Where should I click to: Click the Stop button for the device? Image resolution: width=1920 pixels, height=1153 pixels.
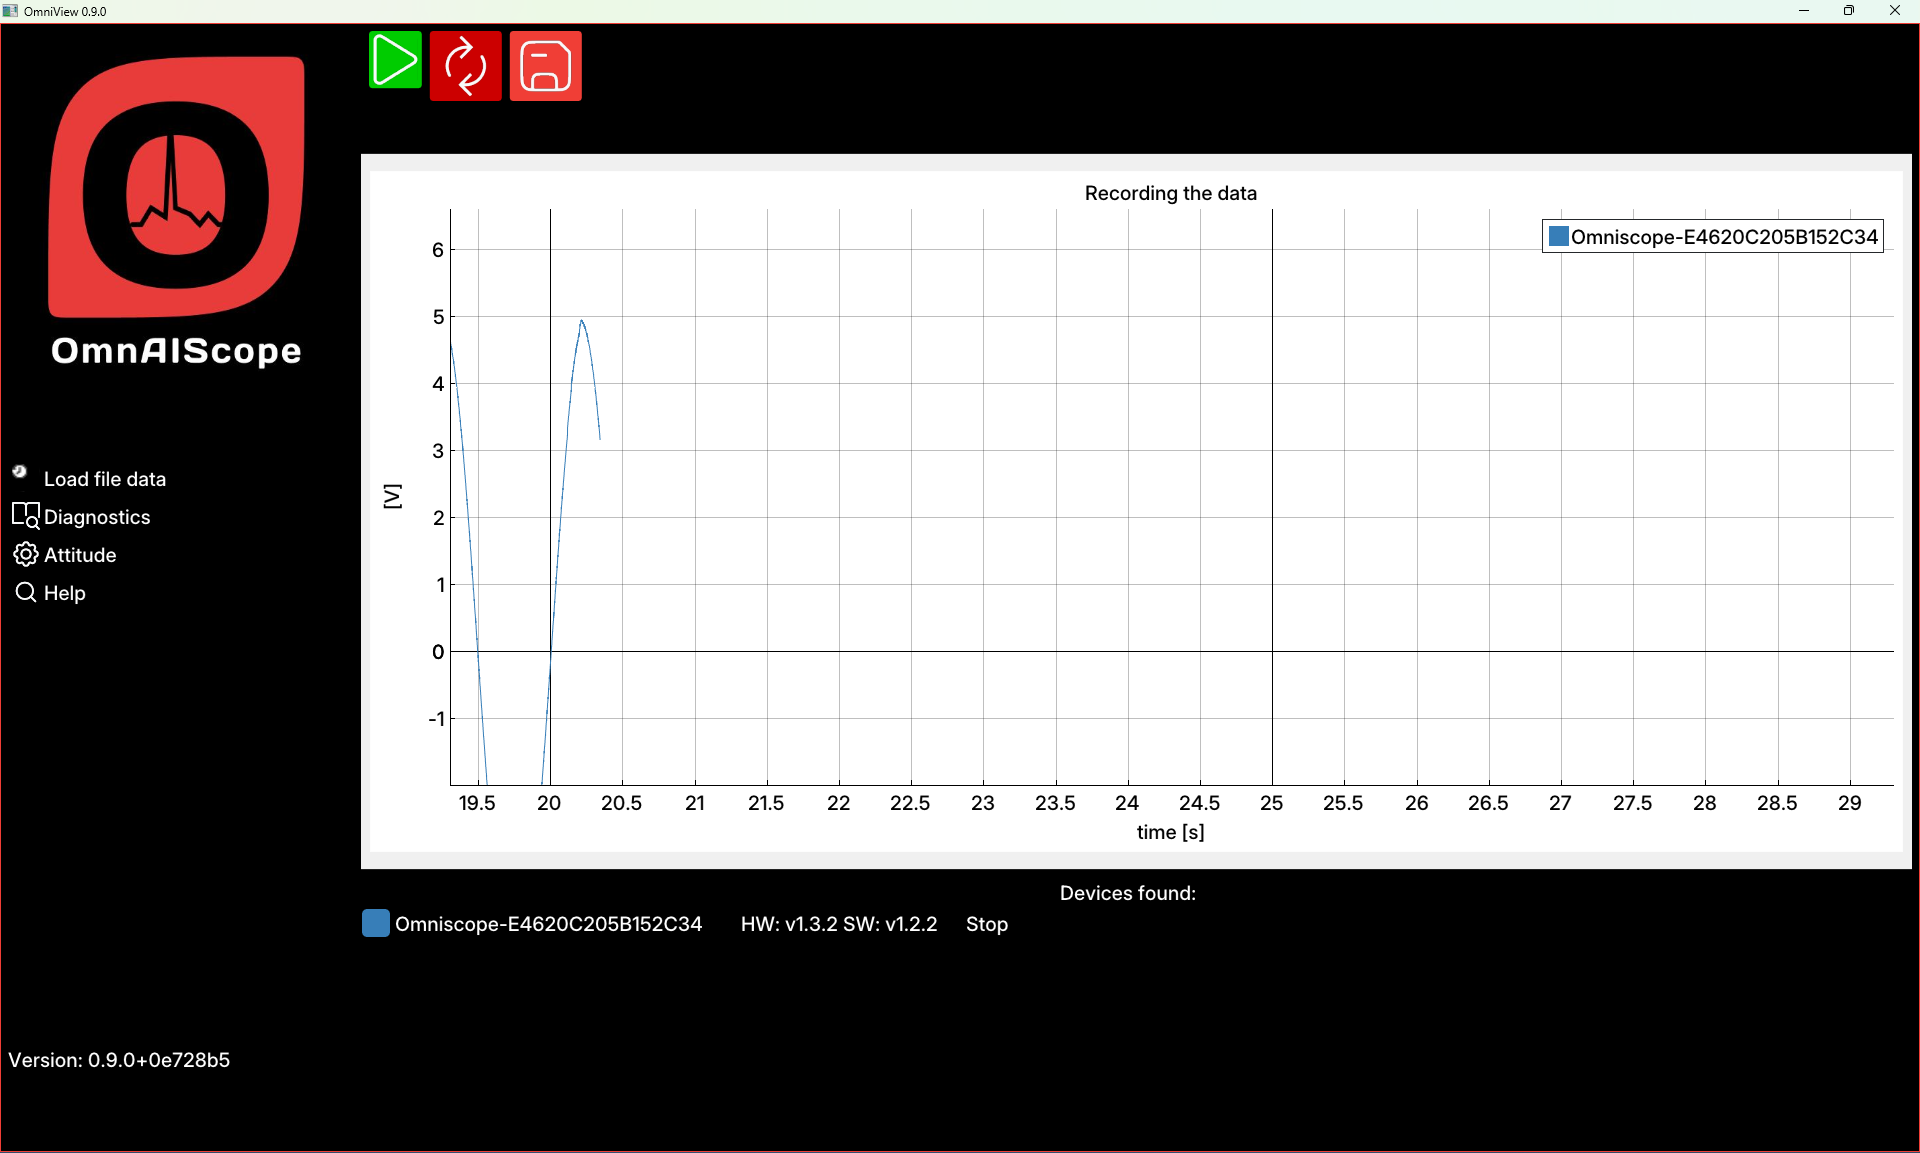[x=987, y=924]
